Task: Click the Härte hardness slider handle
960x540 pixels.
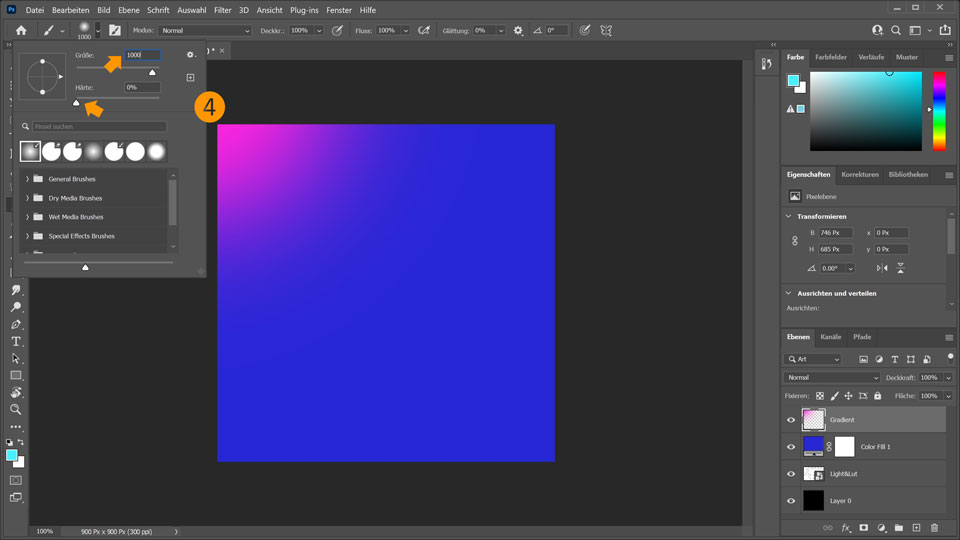Action: 76,102
